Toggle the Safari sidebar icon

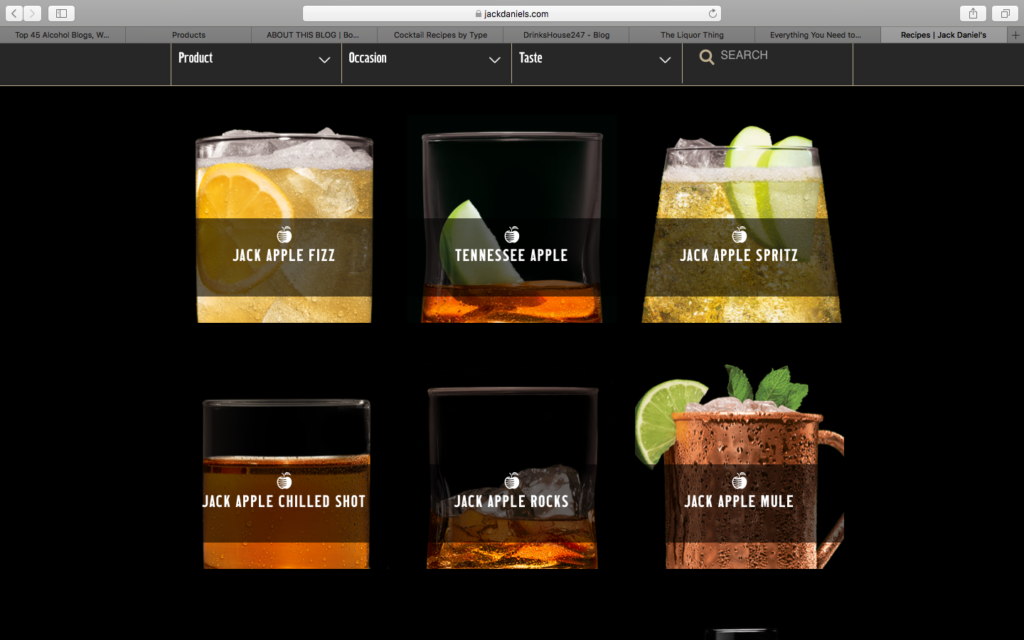pyautogui.click(x=61, y=13)
